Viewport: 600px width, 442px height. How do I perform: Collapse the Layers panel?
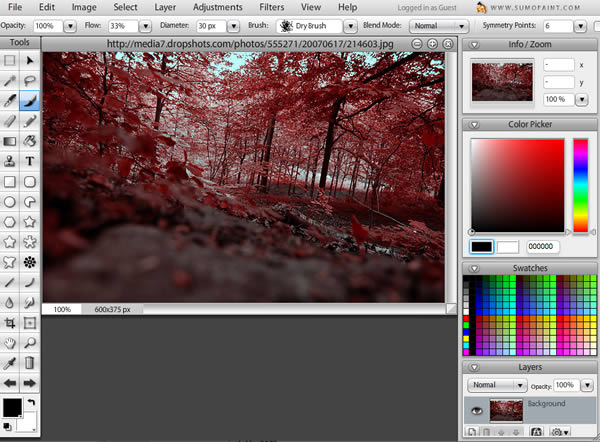pos(474,367)
